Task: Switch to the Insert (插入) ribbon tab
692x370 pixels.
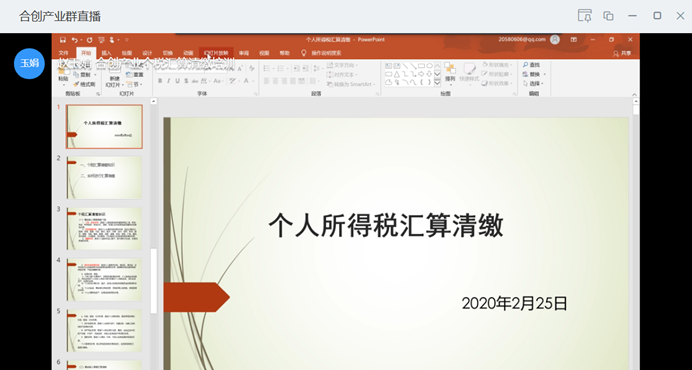Action: 106,53
